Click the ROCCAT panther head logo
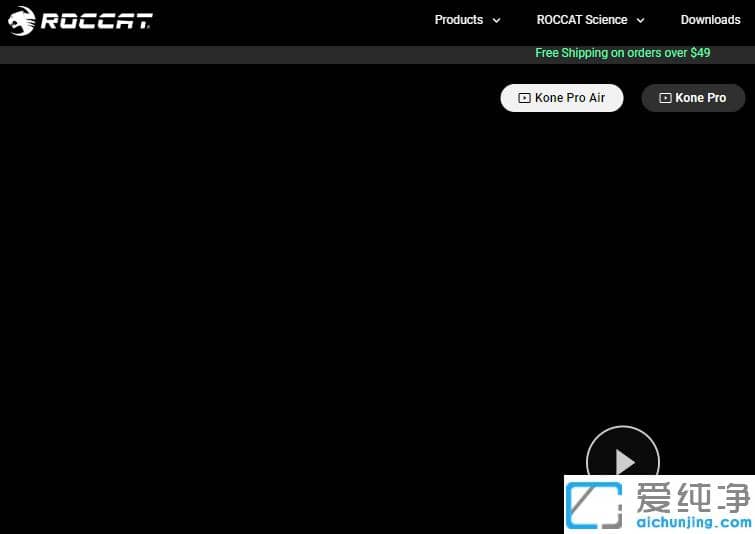 (x=21, y=20)
